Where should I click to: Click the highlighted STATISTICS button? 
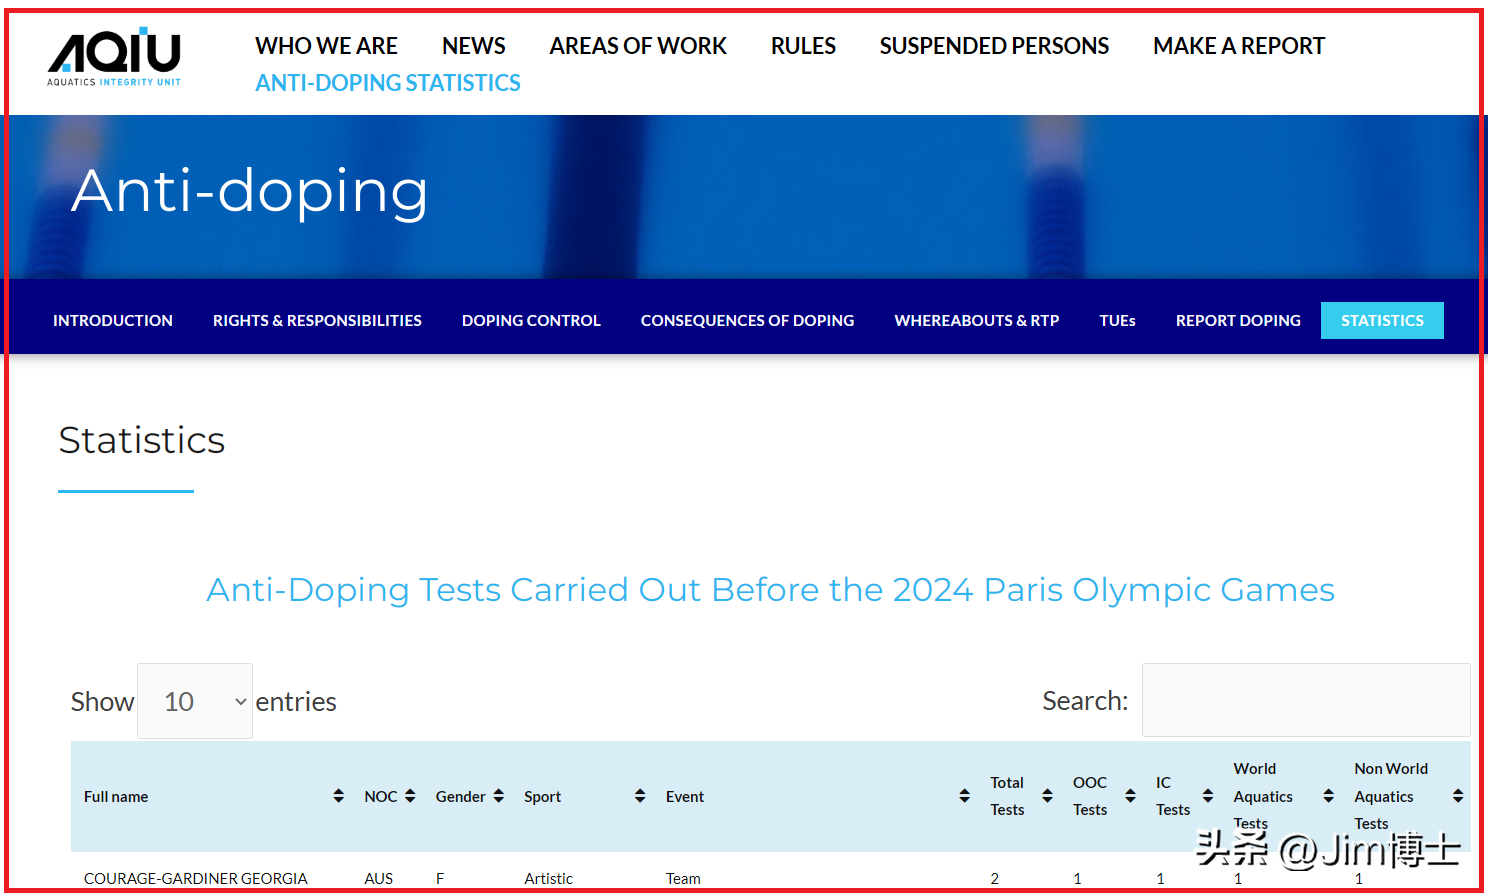pos(1382,320)
